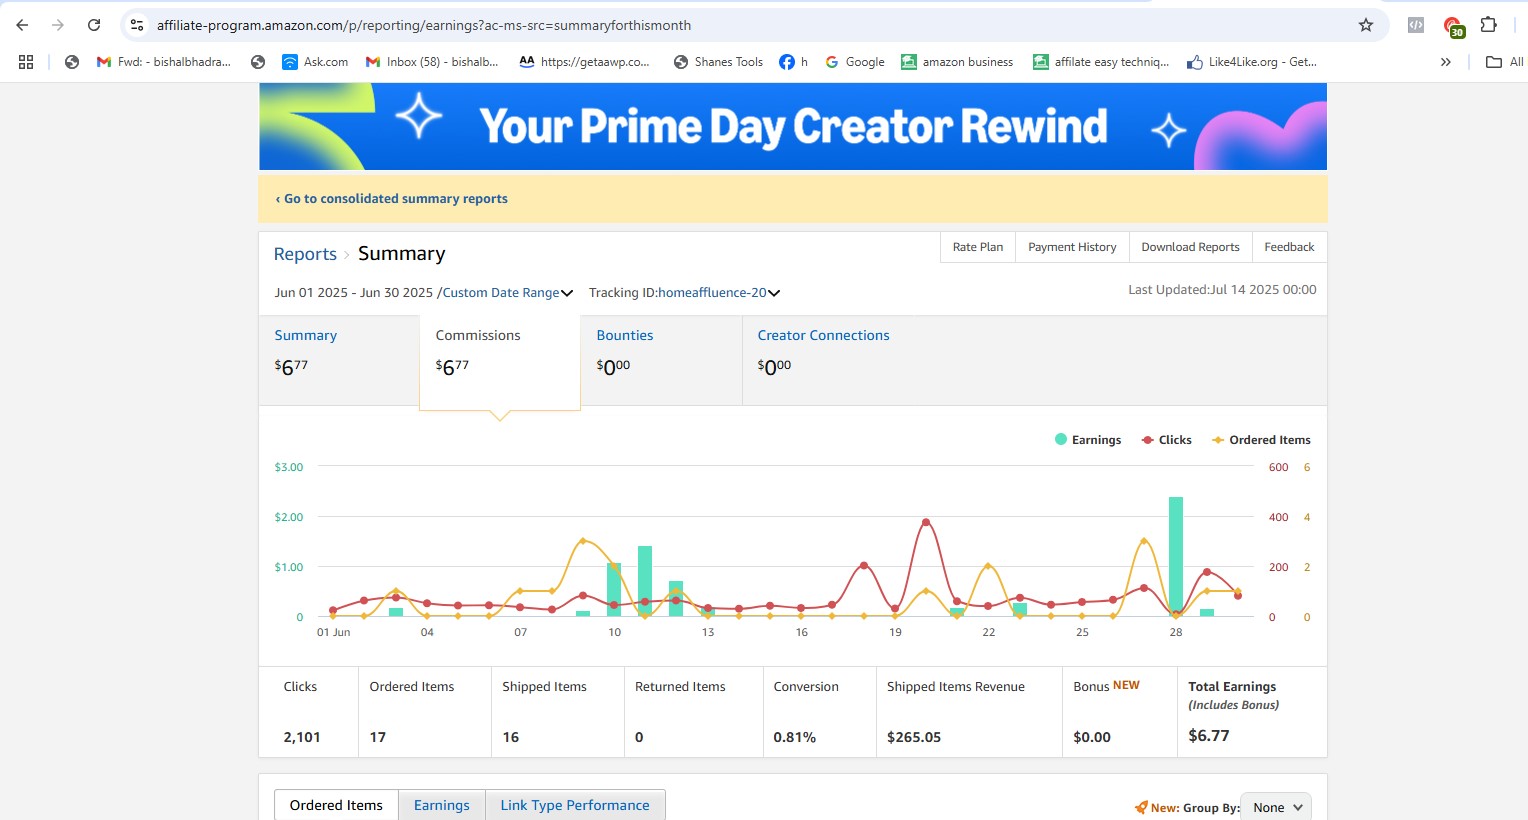Click the Prime Day Creator Rewind banner
The height and width of the screenshot is (820, 1528).
pos(792,126)
